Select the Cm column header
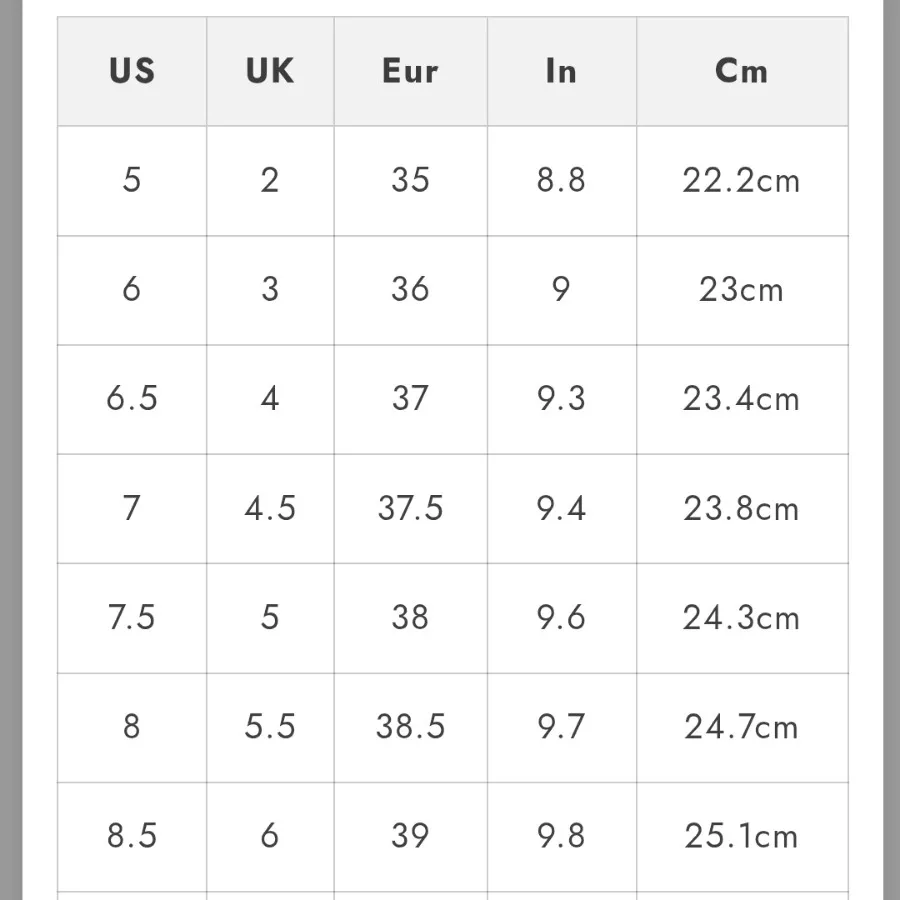The height and width of the screenshot is (900, 900). tap(741, 71)
